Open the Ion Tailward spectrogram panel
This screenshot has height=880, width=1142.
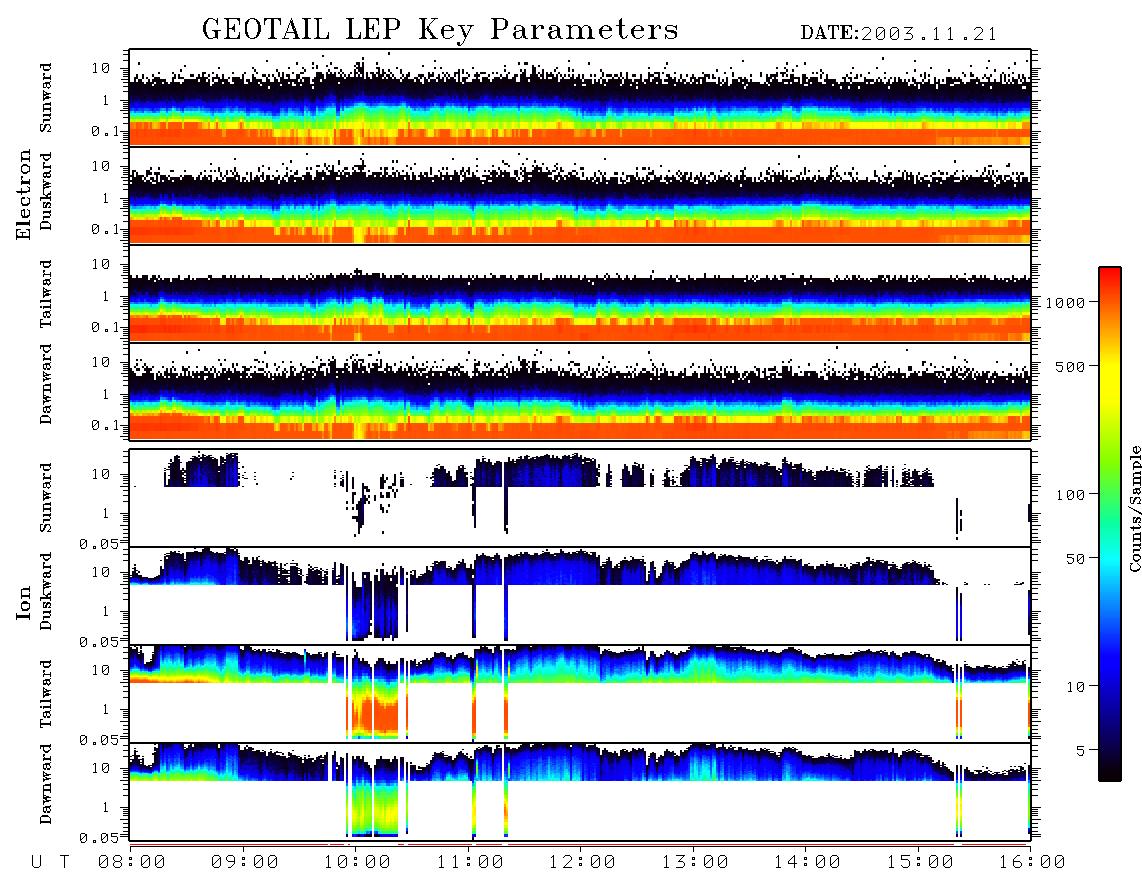pos(580,694)
